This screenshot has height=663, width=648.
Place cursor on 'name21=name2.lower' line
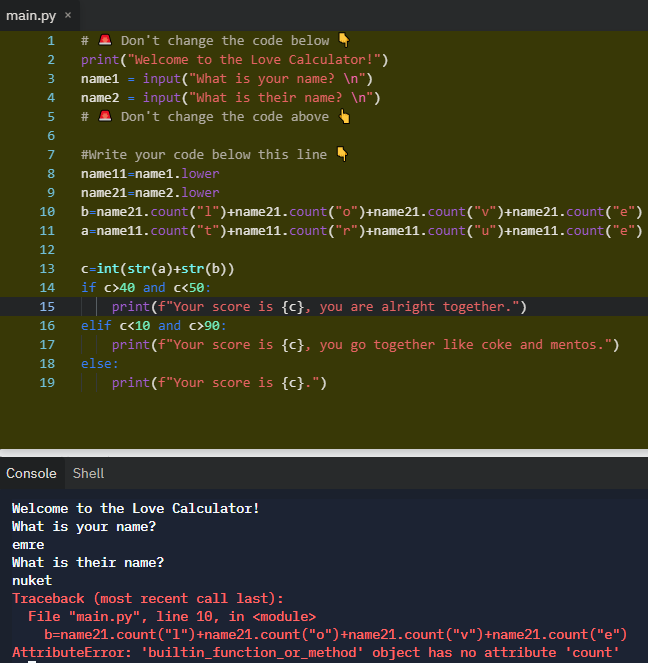click(150, 192)
